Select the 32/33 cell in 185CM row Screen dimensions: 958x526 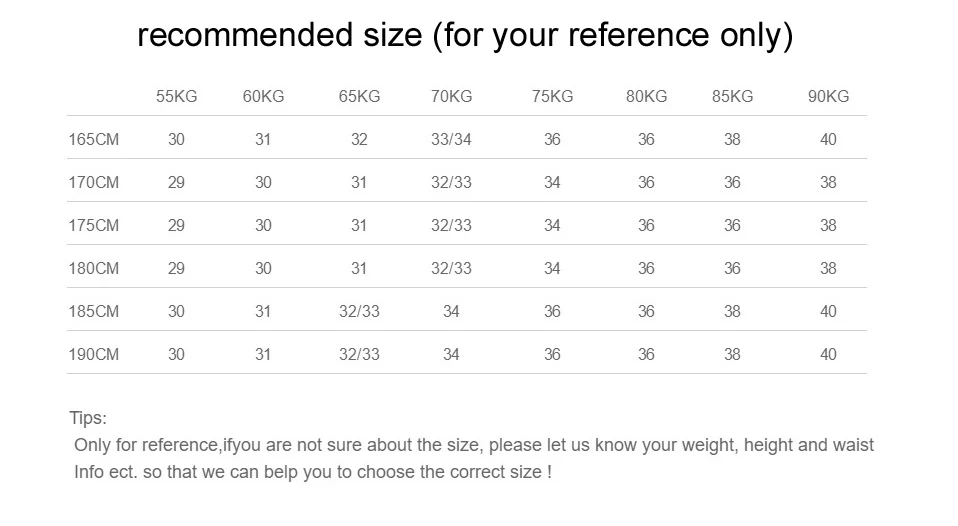(x=359, y=312)
